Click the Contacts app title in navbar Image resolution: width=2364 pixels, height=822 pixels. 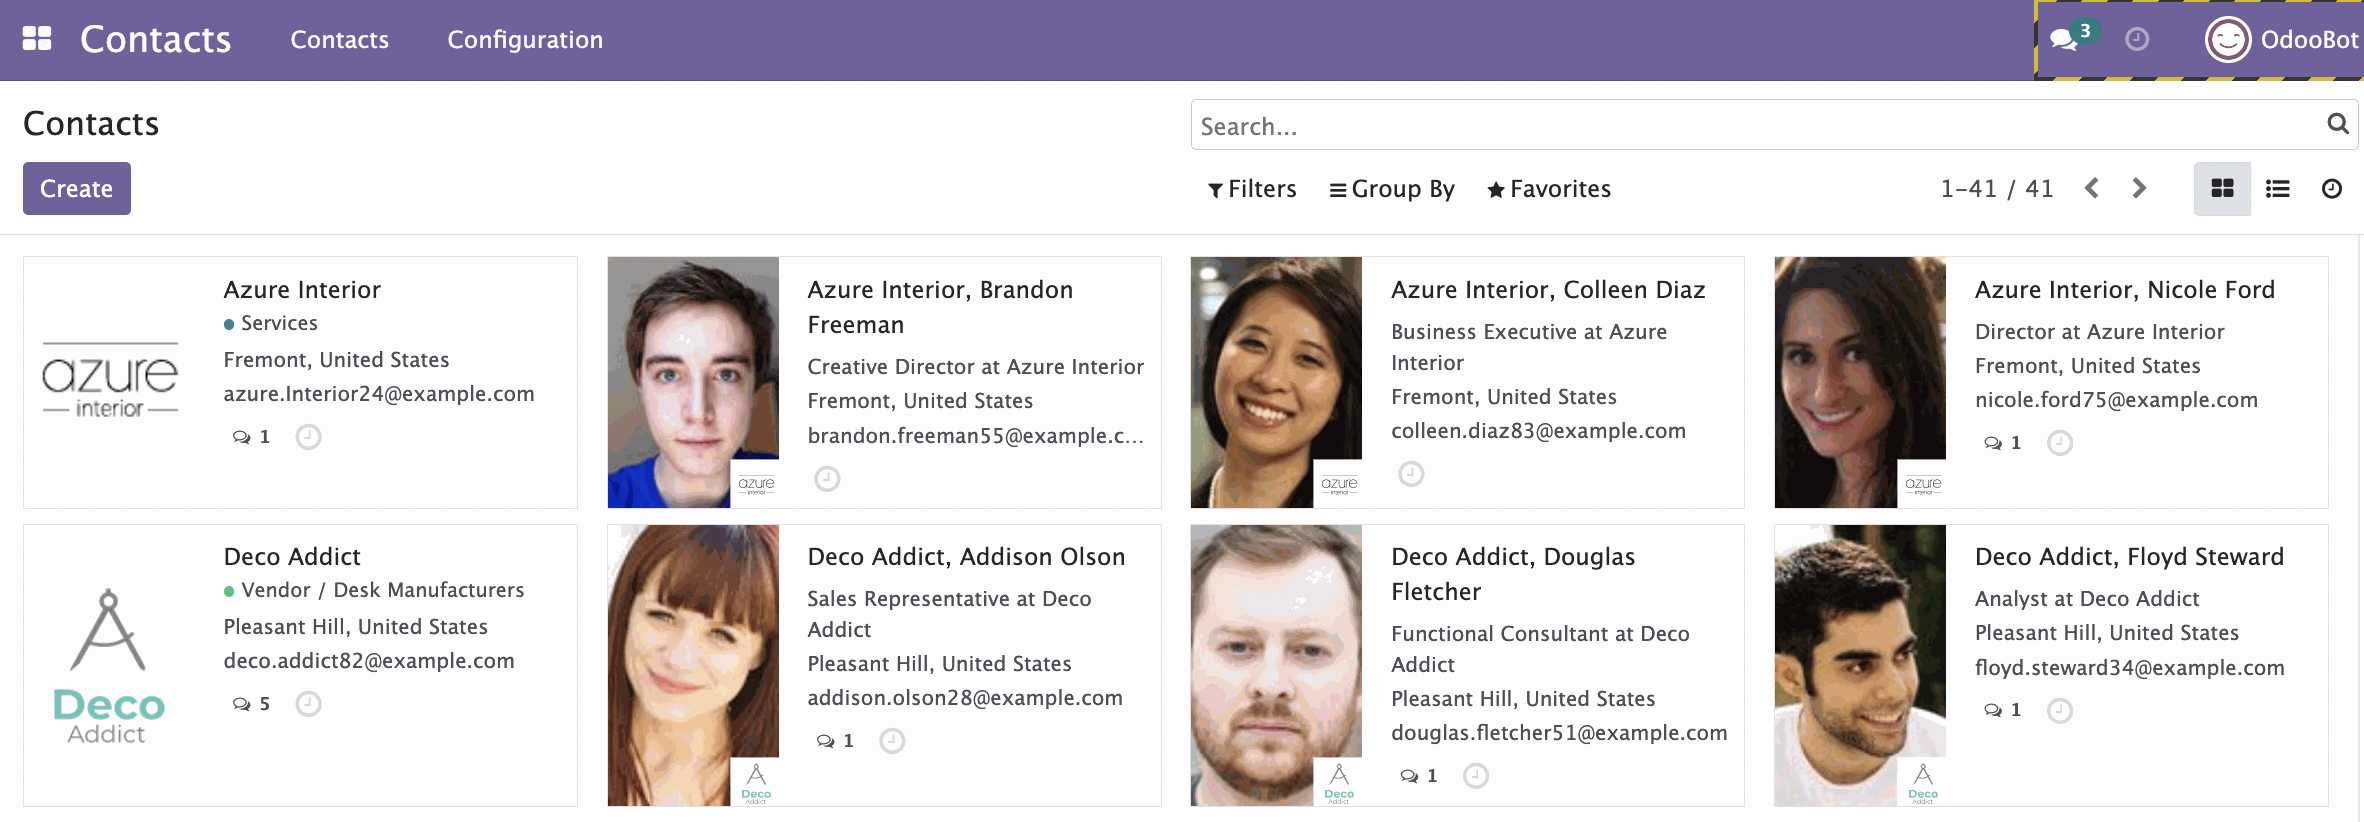(x=156, y=39)
